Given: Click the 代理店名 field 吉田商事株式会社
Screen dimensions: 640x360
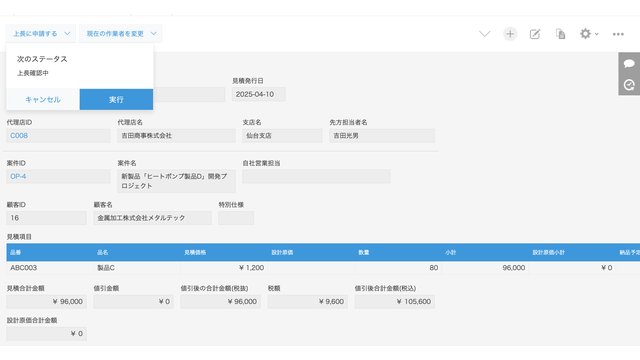Looking at the screenshot, I should coord(176,136).
